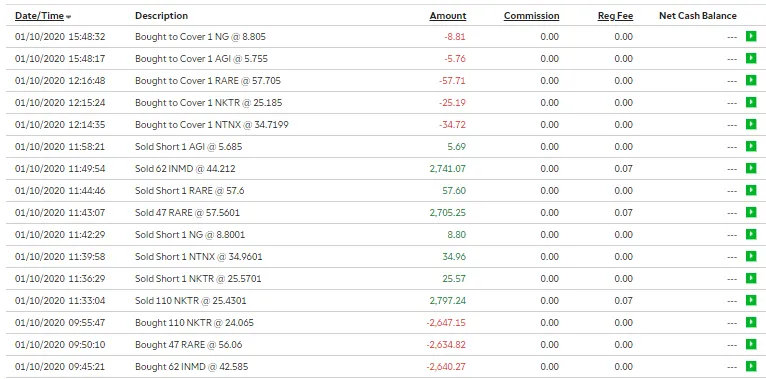The width and height of the screenshot is (766, 379).
Task: Click the amount -2,647.15
Action: (x=446, y=322)
